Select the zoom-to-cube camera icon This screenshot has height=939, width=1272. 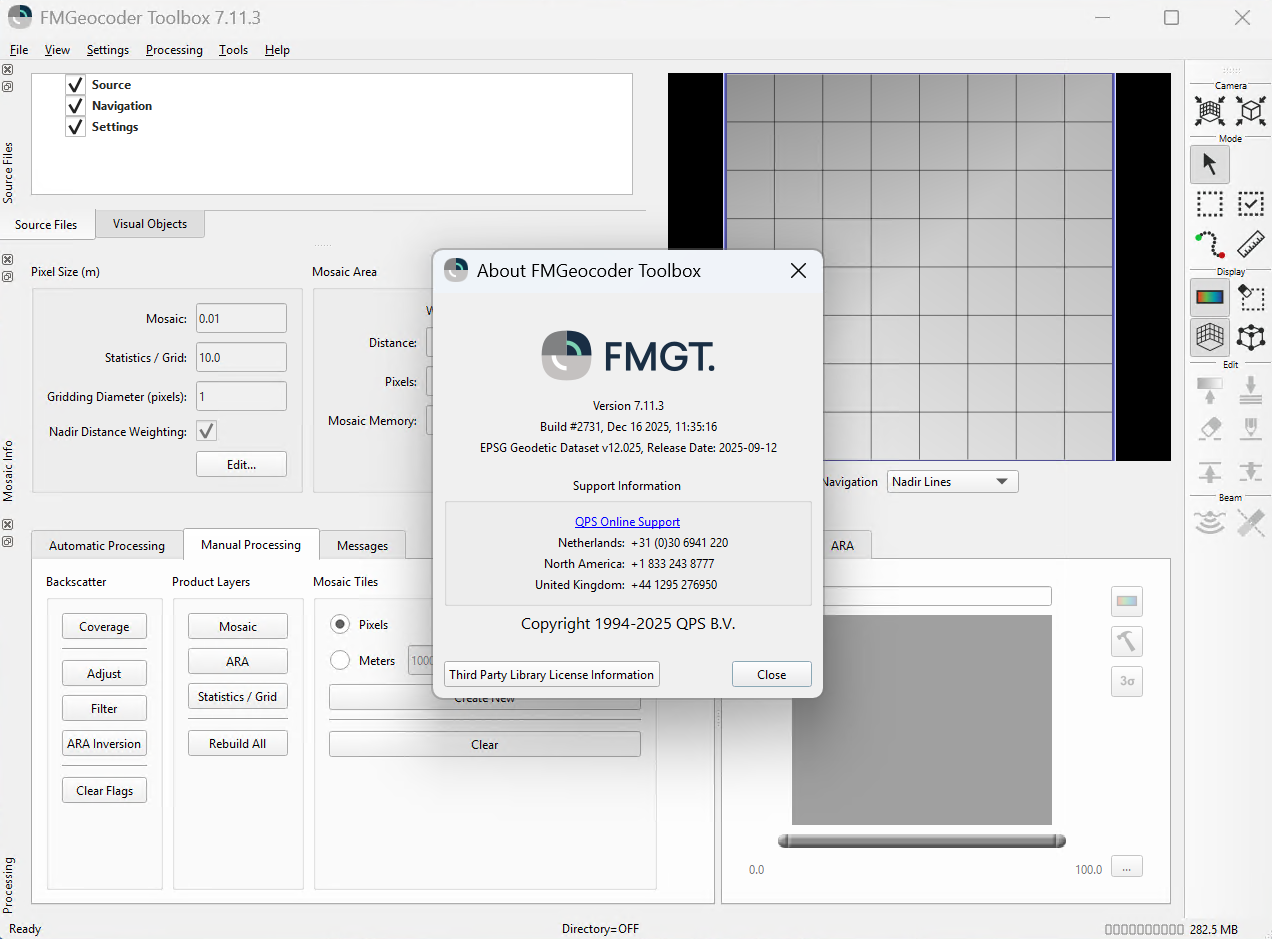pyautogui.click(x=1251, y=110)
